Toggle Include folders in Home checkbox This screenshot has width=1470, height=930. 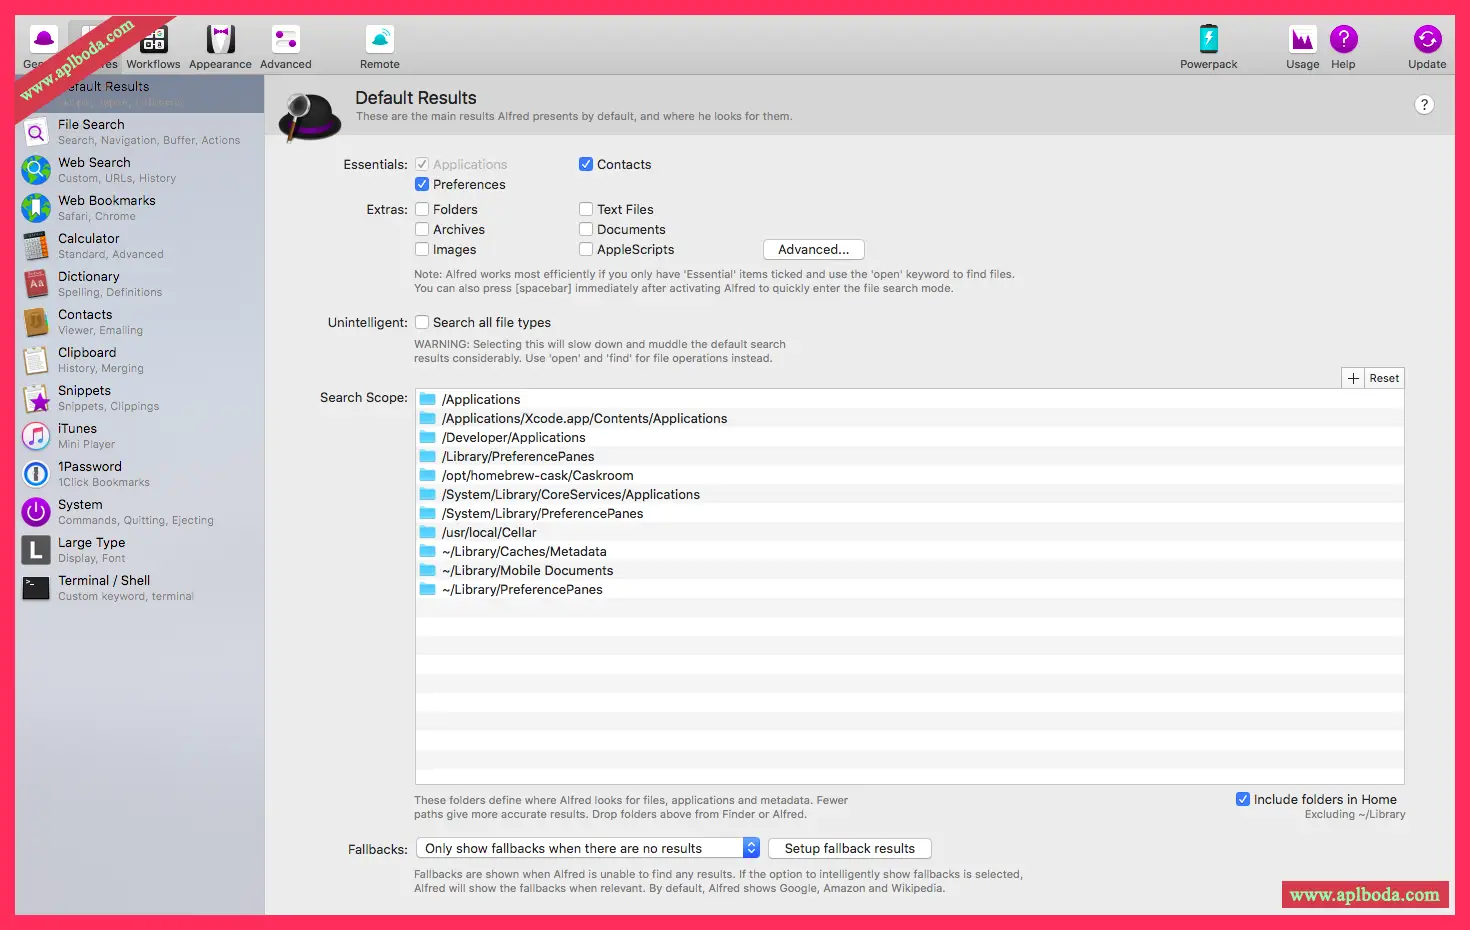[1243, 799]
